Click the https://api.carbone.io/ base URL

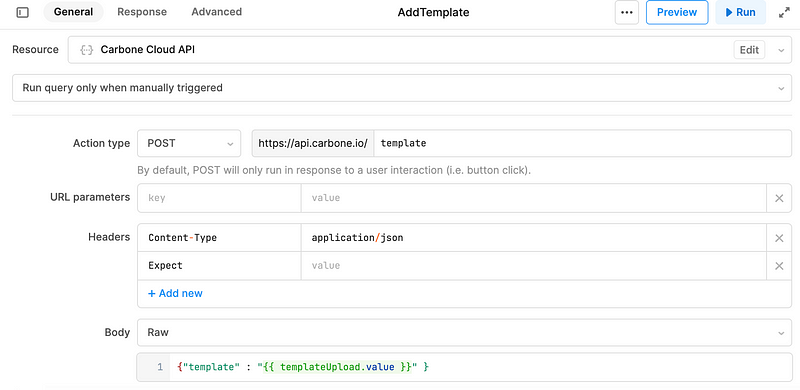pyautogui.click(x=313, y=143)
